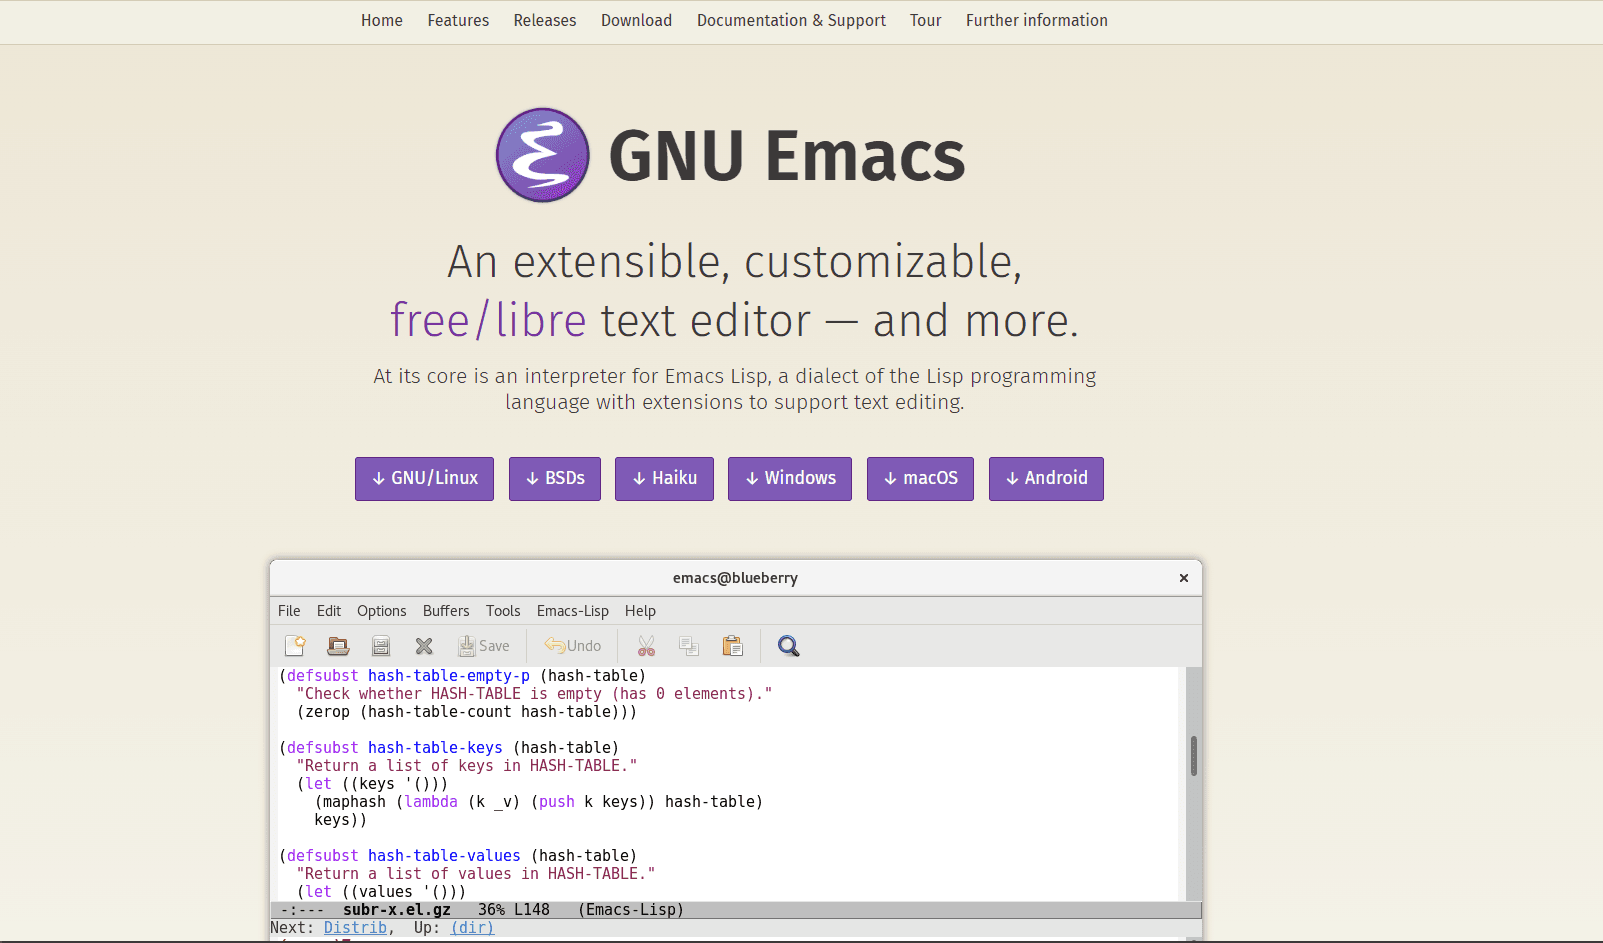Open the Download nav link

coord(636,20)
